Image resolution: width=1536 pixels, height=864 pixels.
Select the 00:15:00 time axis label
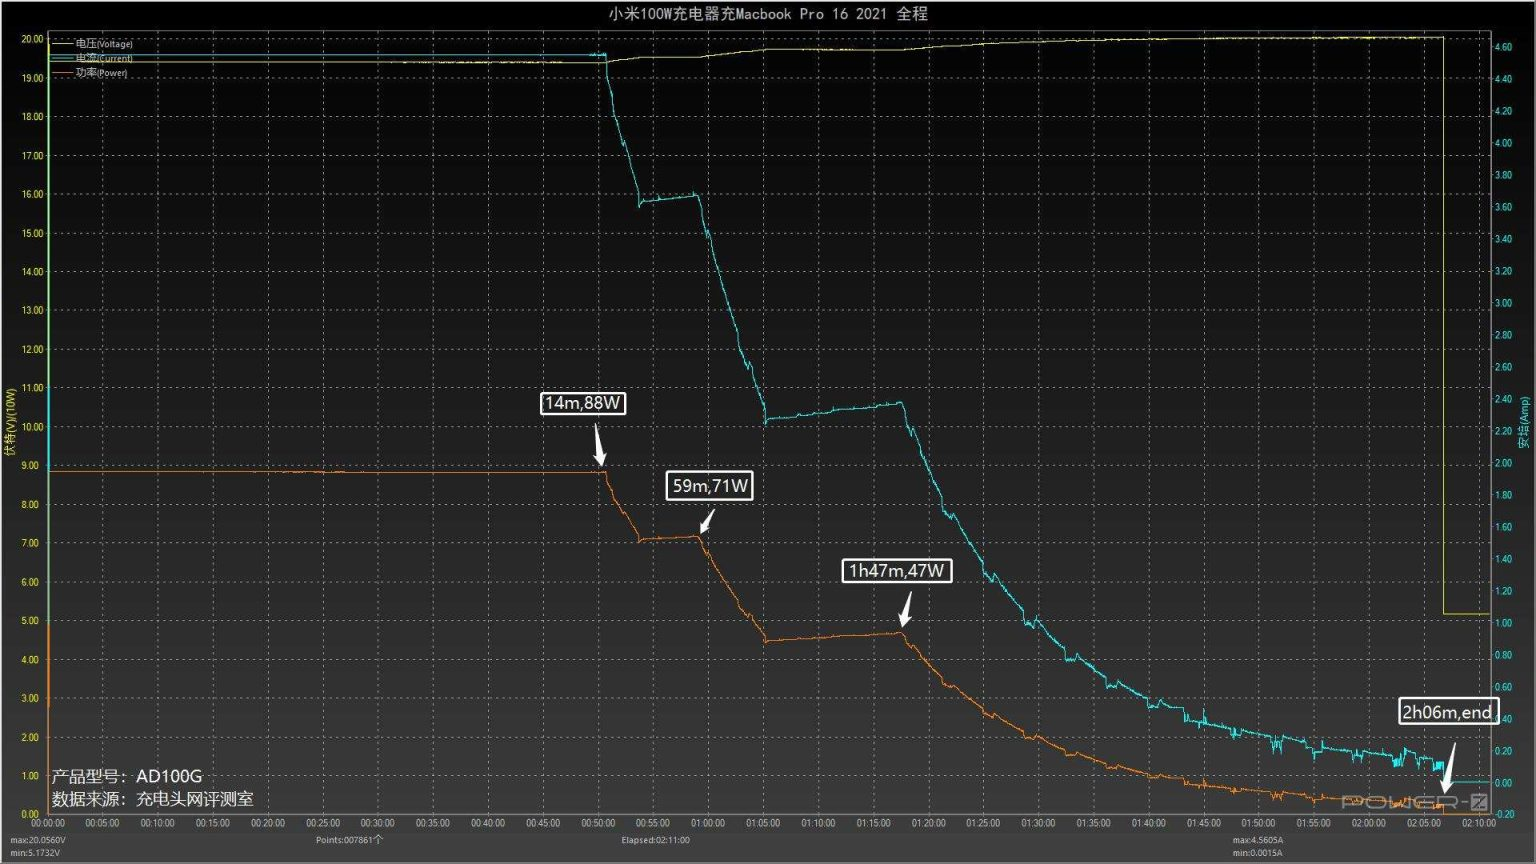[x=213, y=823]
